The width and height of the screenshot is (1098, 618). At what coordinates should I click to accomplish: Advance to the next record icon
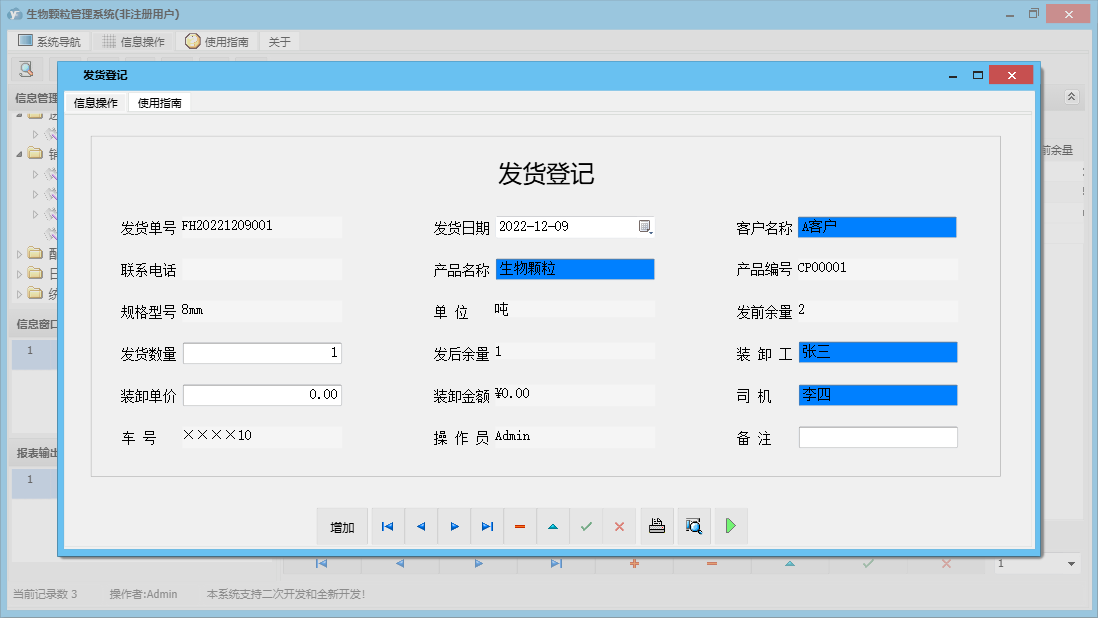pos(454,526)
